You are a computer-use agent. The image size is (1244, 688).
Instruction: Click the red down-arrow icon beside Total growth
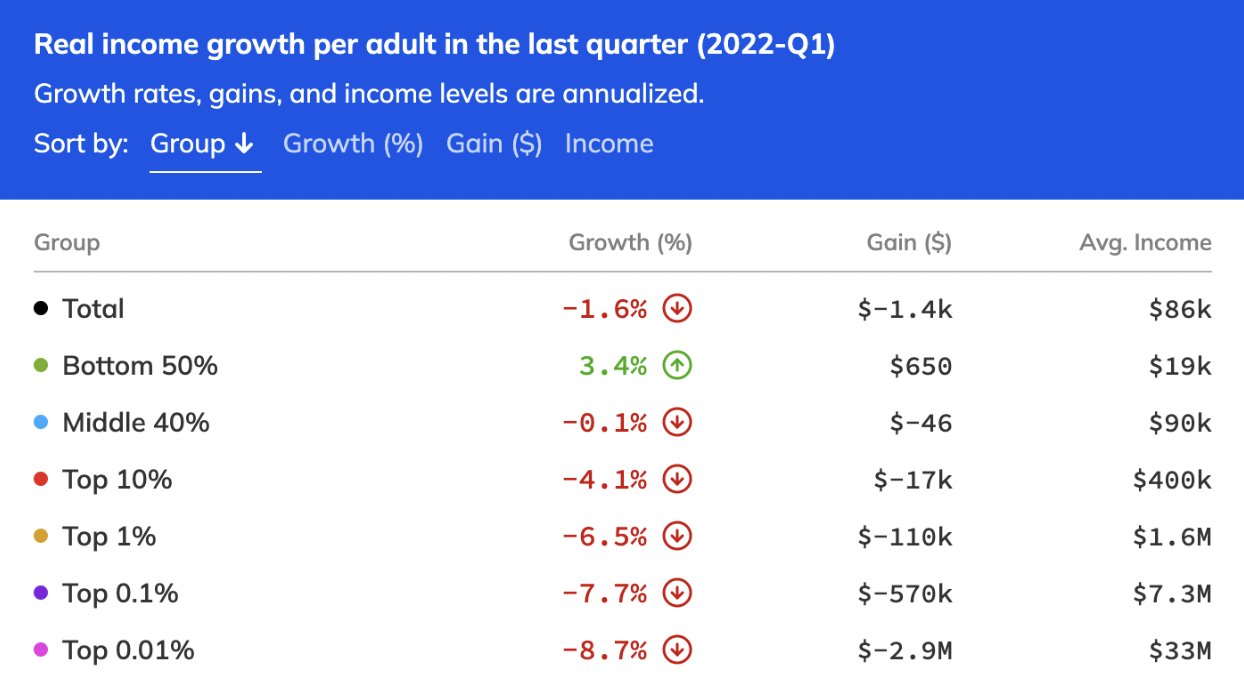click(677, 309)
